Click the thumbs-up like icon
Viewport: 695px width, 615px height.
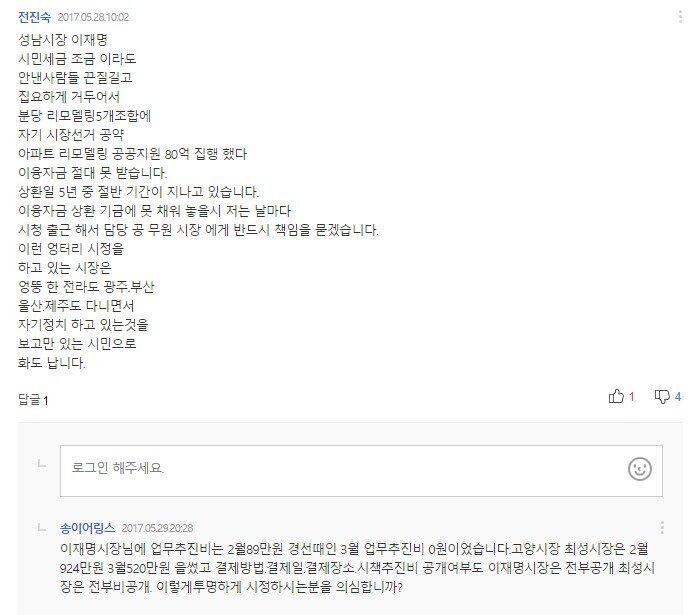(616, 396)
